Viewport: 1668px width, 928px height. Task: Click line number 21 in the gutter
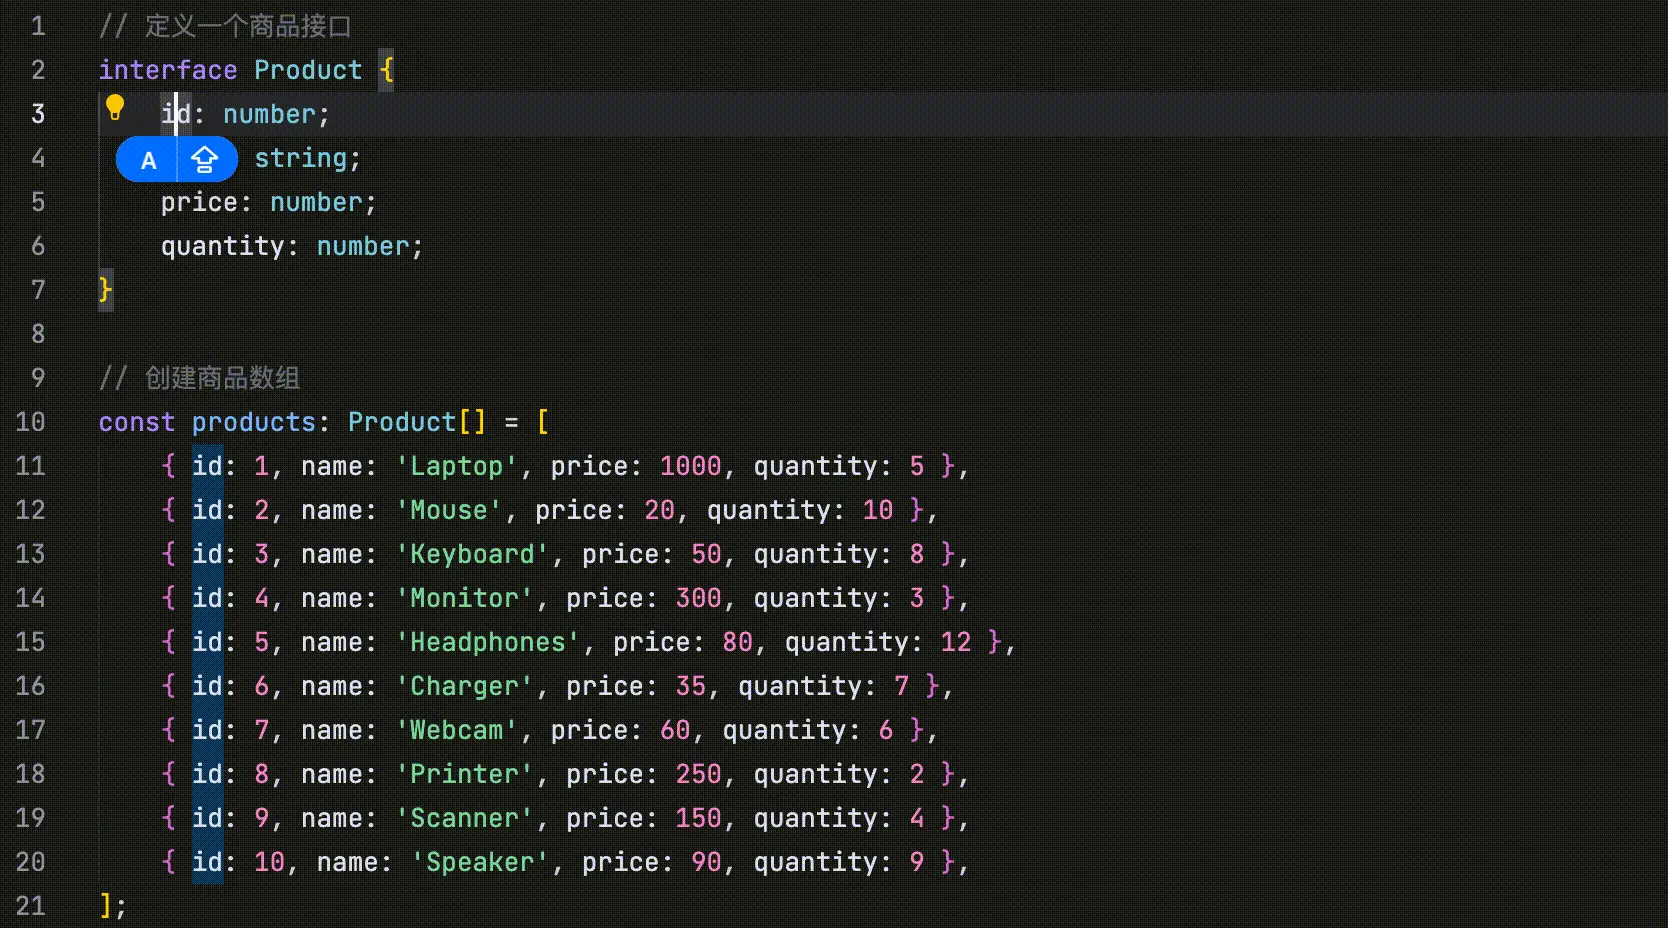point(30,906)
